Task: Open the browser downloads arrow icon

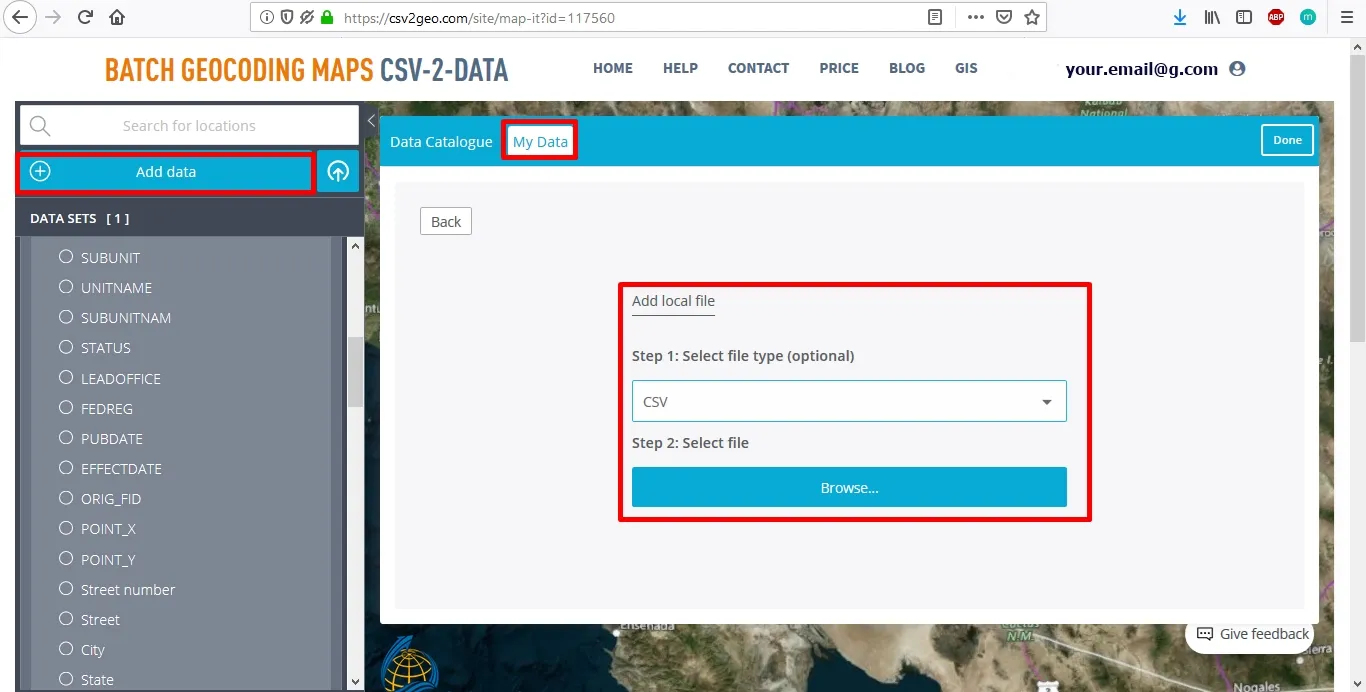Action: click(1180, 17)
